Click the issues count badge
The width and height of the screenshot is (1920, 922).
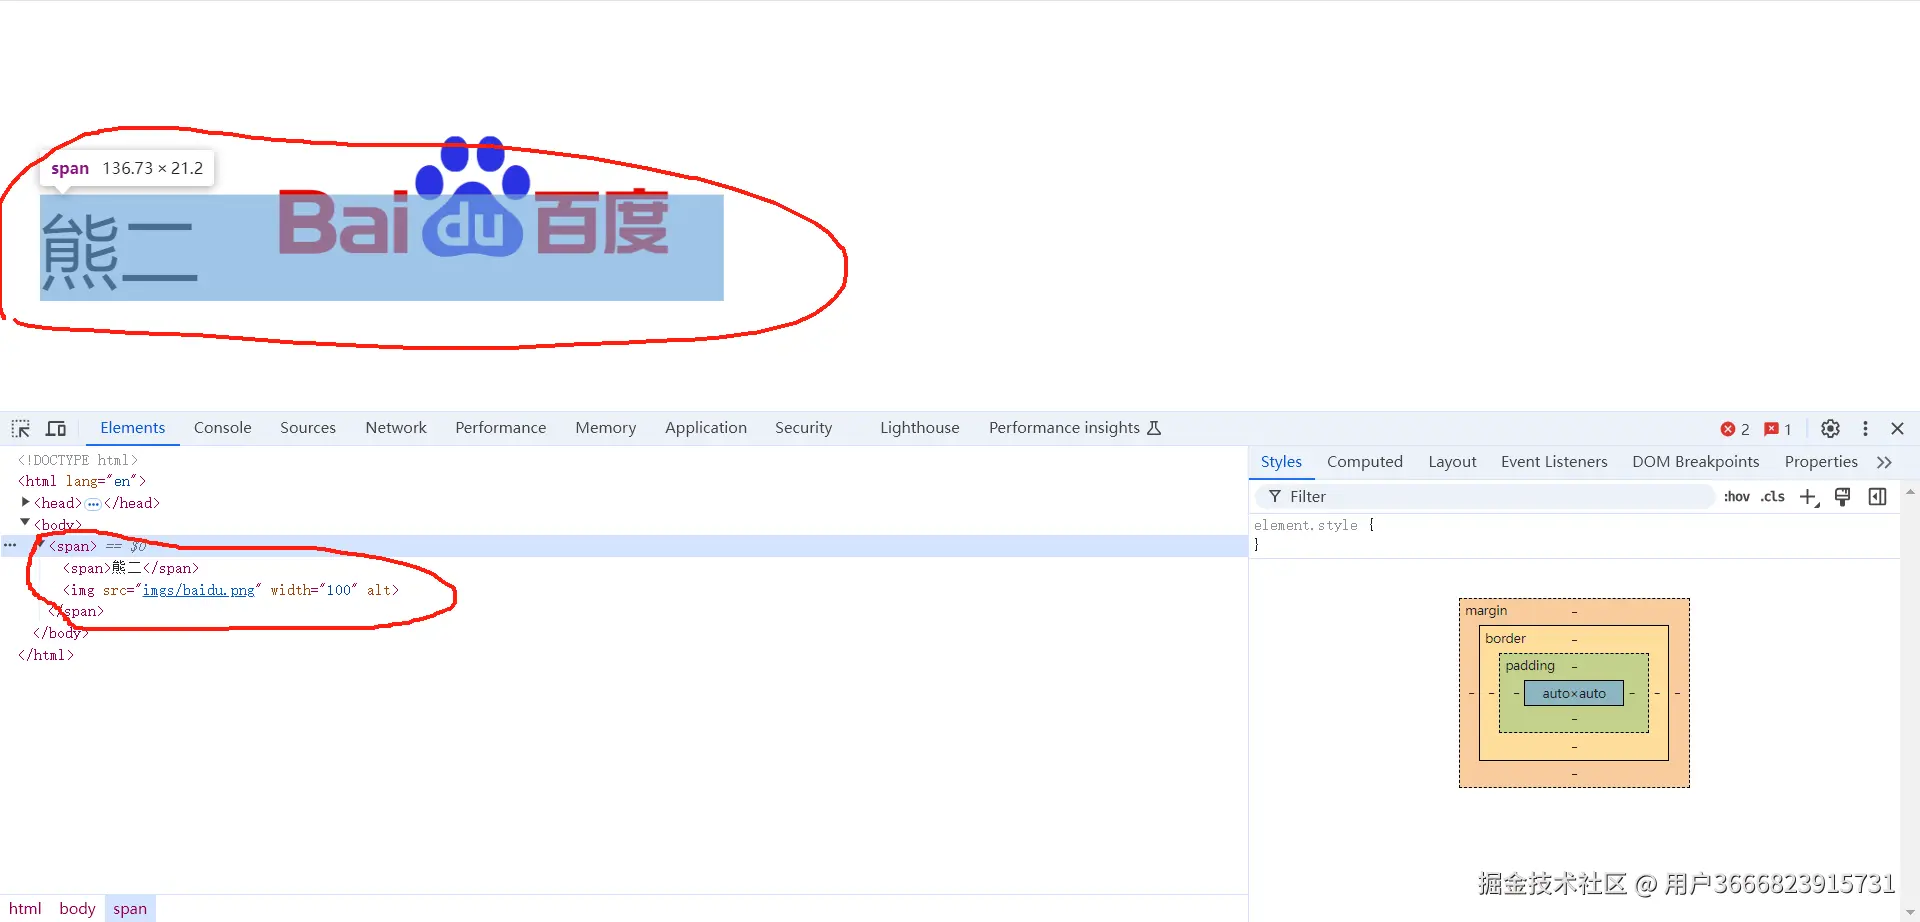1778,429
